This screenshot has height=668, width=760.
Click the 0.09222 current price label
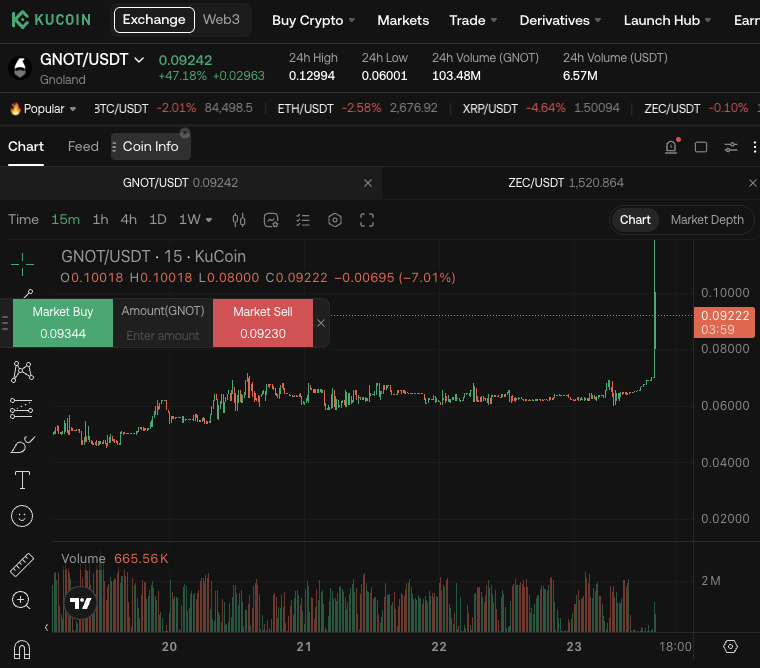coord(724,322)
